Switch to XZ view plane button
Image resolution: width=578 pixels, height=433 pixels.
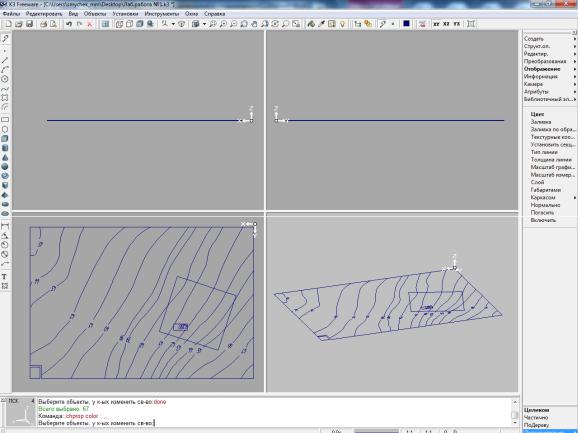[x=446, y=24]
